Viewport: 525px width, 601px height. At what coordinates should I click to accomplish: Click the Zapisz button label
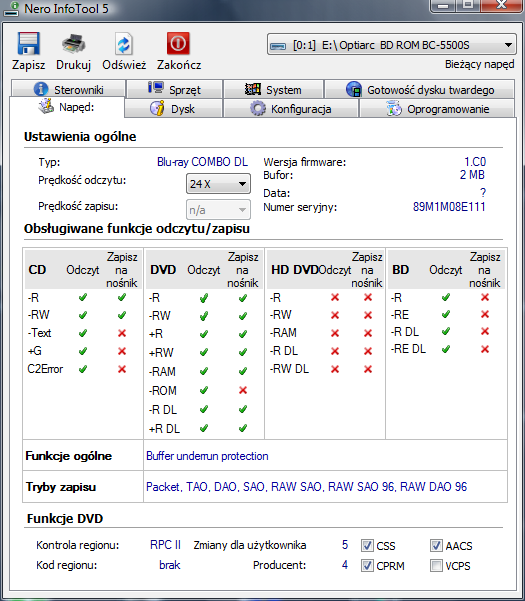tap(28, 65)
